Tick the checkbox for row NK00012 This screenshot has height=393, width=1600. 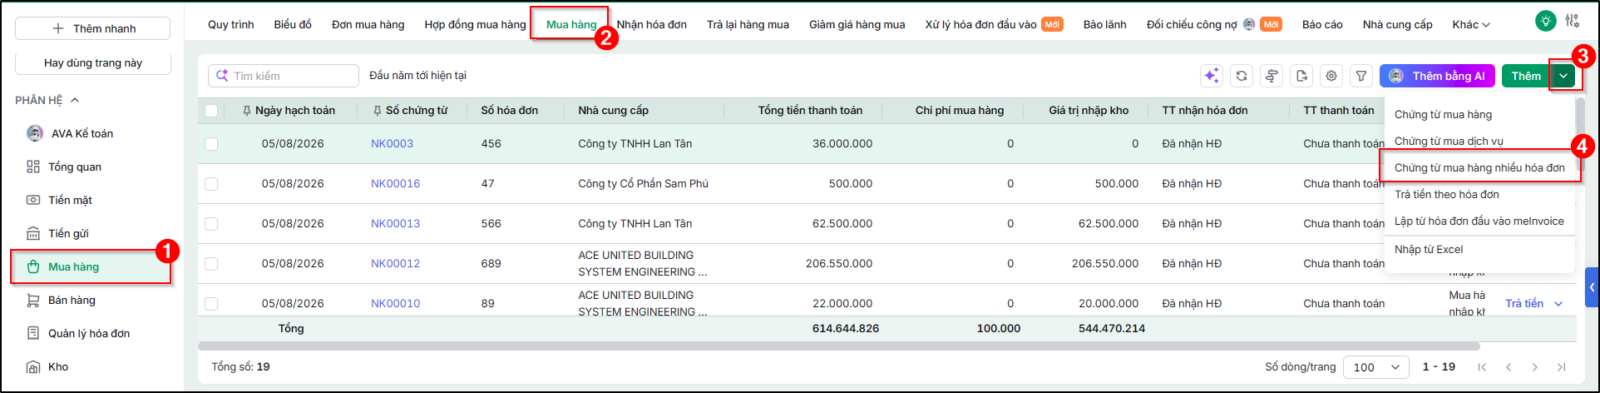[211, 264]
